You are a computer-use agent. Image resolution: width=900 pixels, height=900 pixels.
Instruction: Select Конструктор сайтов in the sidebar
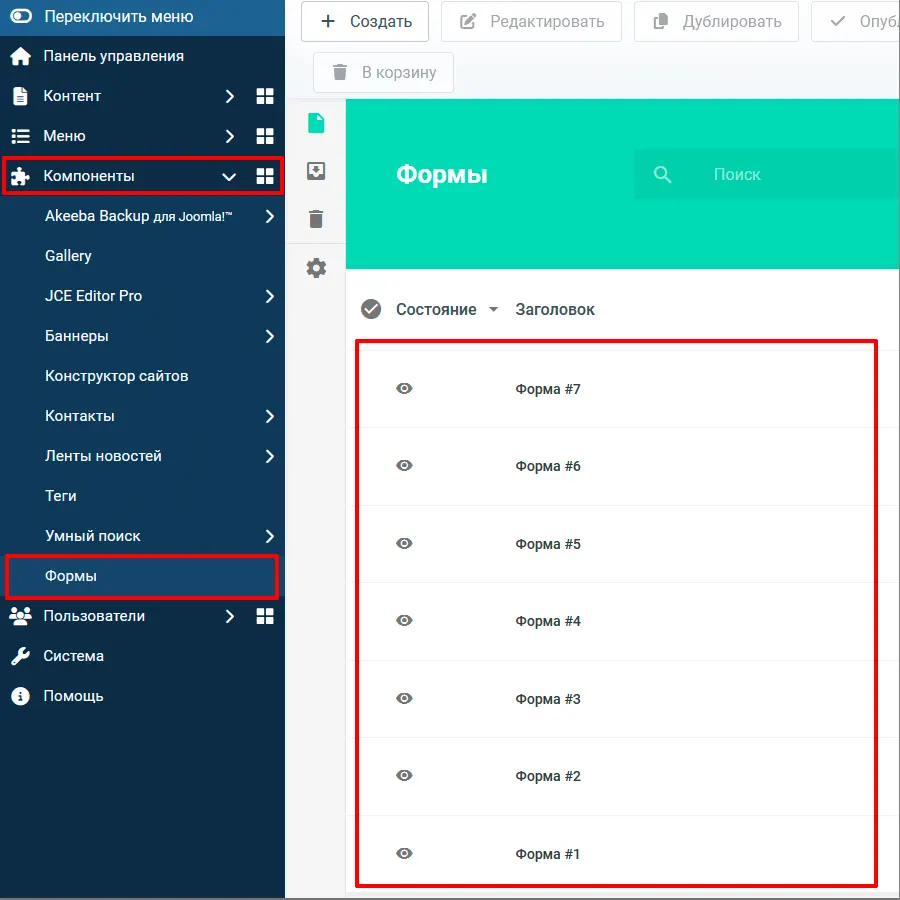point(116,376)
